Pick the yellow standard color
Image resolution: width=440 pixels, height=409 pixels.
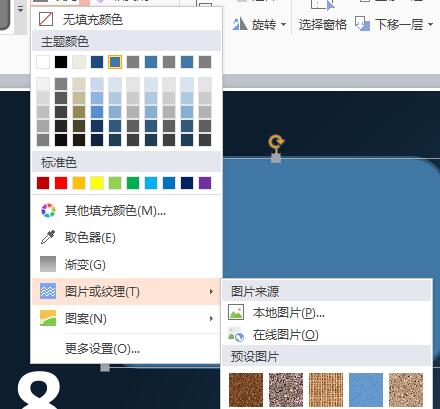(97, 183)
